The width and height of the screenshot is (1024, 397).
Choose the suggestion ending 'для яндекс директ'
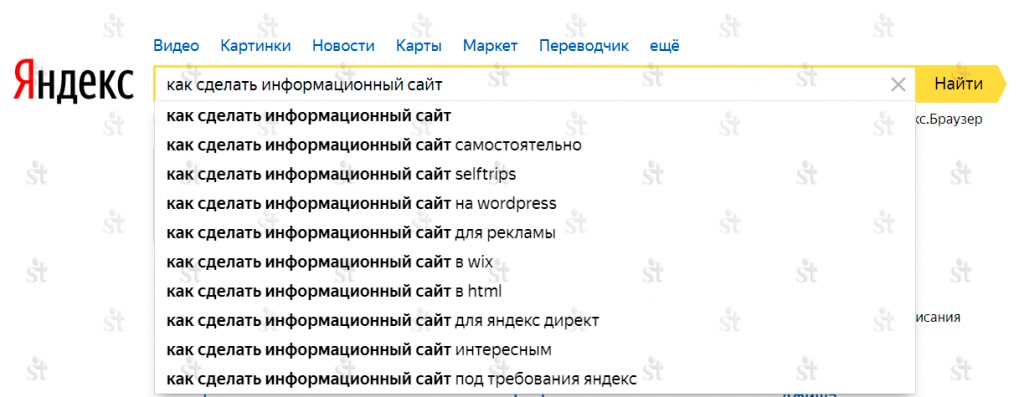pos(535,321)
